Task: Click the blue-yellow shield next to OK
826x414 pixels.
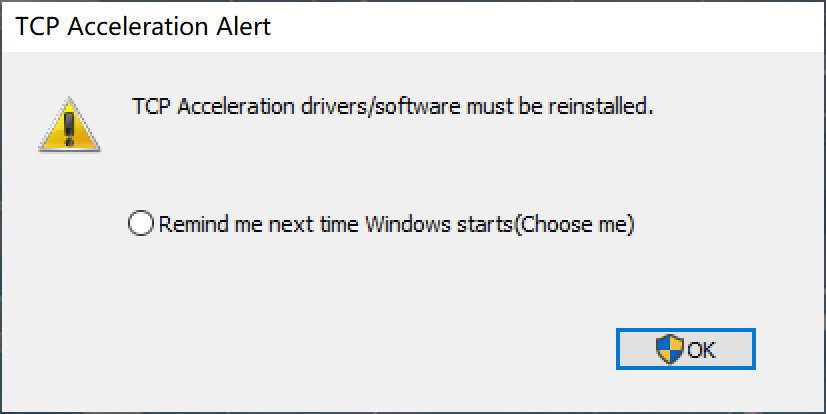Action: pyautogui.click(x=670, y=349)
